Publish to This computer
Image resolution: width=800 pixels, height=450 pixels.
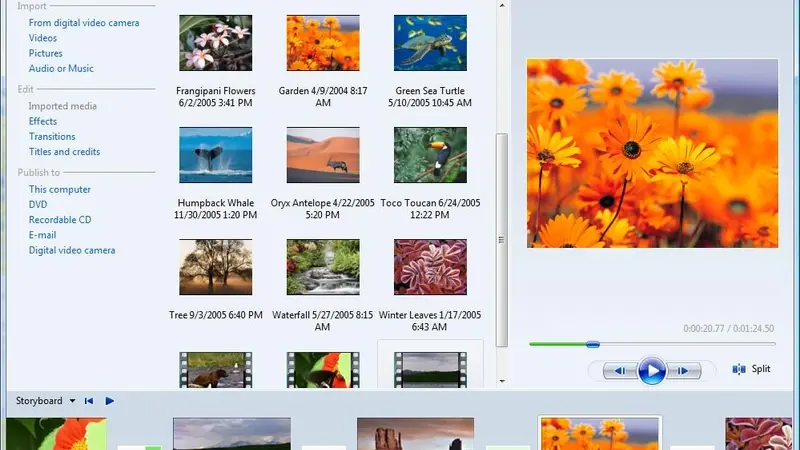60,189
